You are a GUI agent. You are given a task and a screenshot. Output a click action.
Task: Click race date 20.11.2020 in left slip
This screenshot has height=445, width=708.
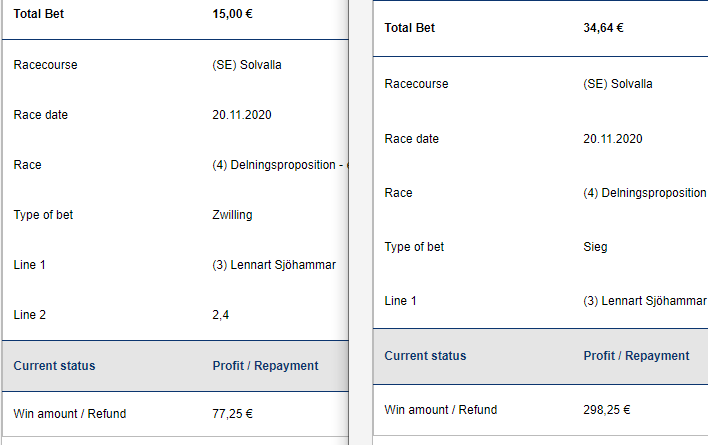coord(242,115)
